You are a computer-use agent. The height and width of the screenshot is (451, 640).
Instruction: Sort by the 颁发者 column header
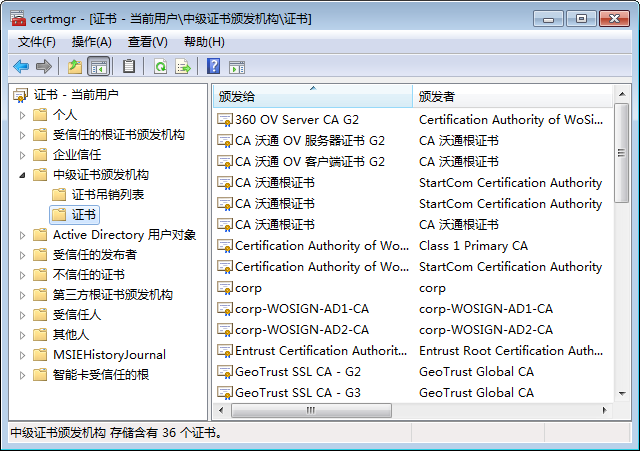pyautogui.click(x=512, y=96)
